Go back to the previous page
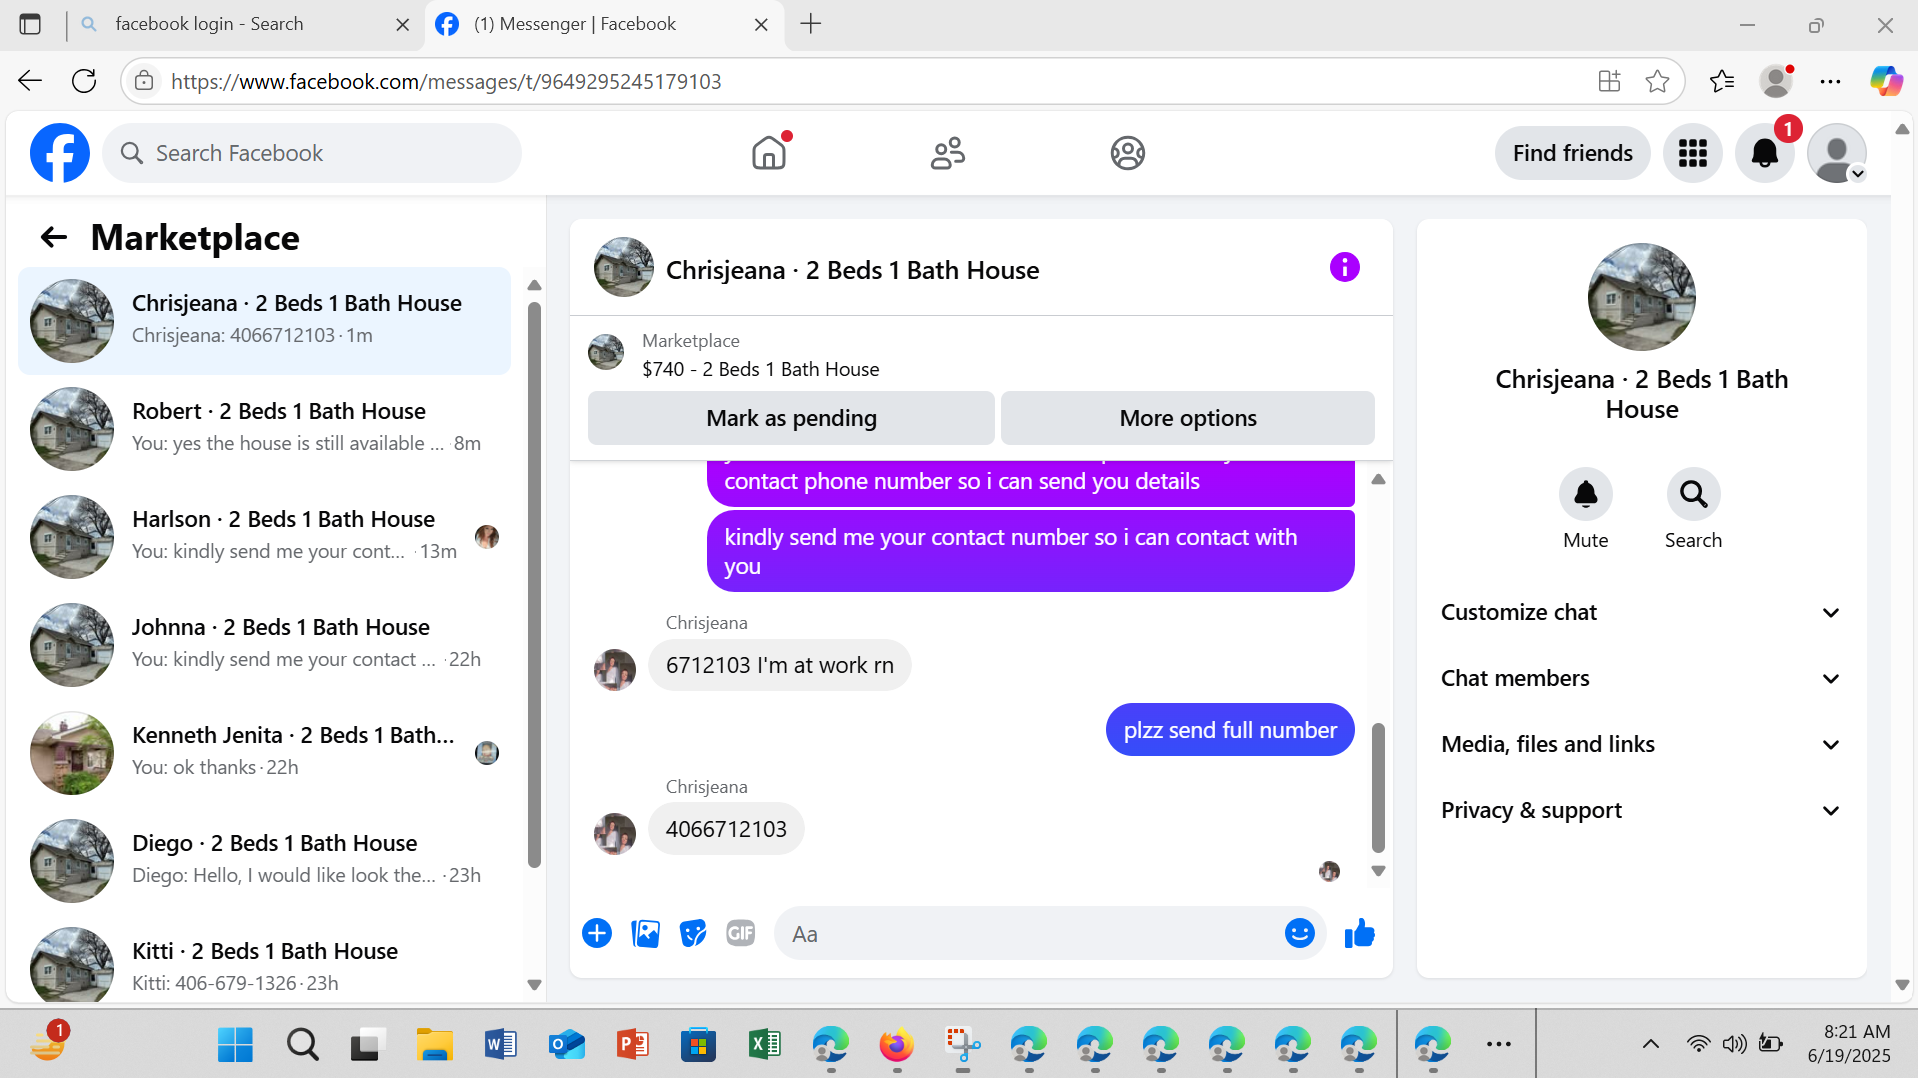This screenshot has height=1078, width=1918. click(x=30, y=81)
